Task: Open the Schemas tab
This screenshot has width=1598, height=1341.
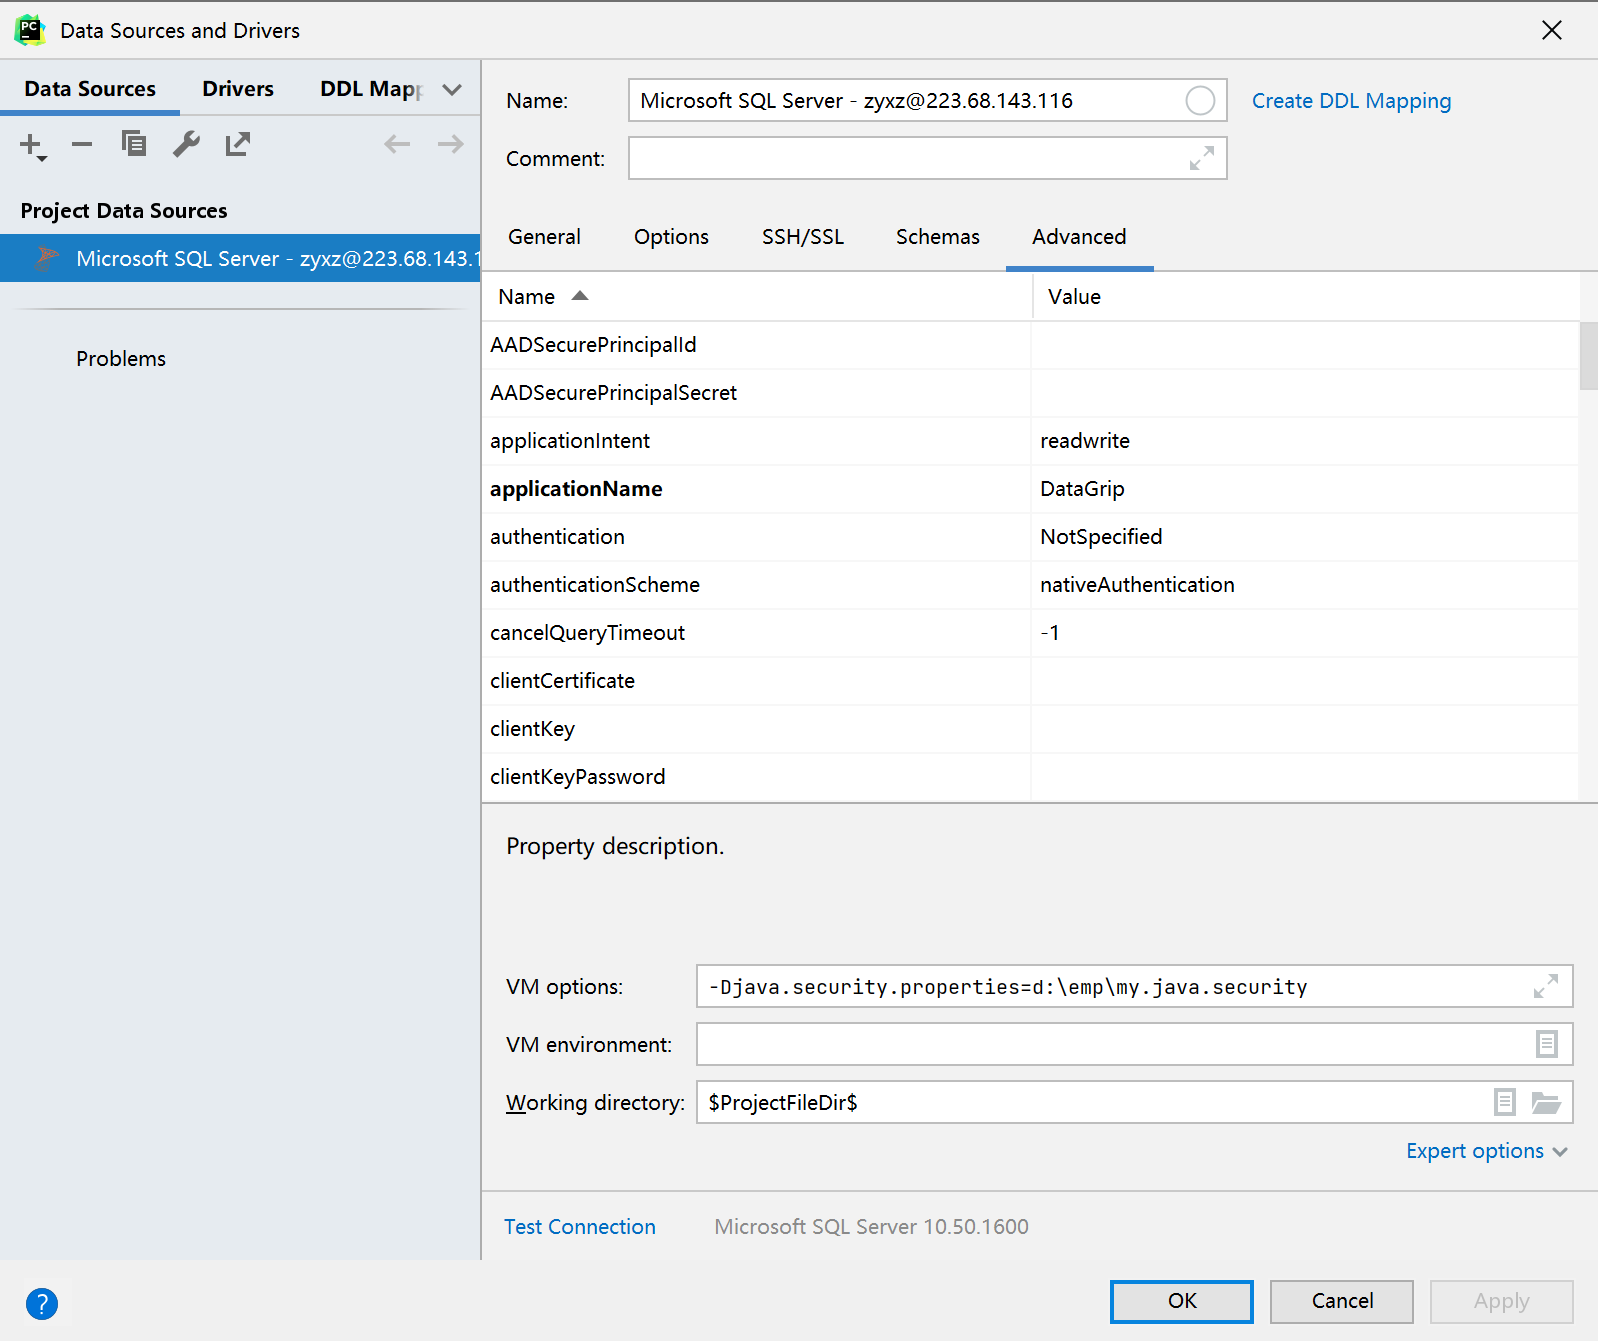Action: 938,237
